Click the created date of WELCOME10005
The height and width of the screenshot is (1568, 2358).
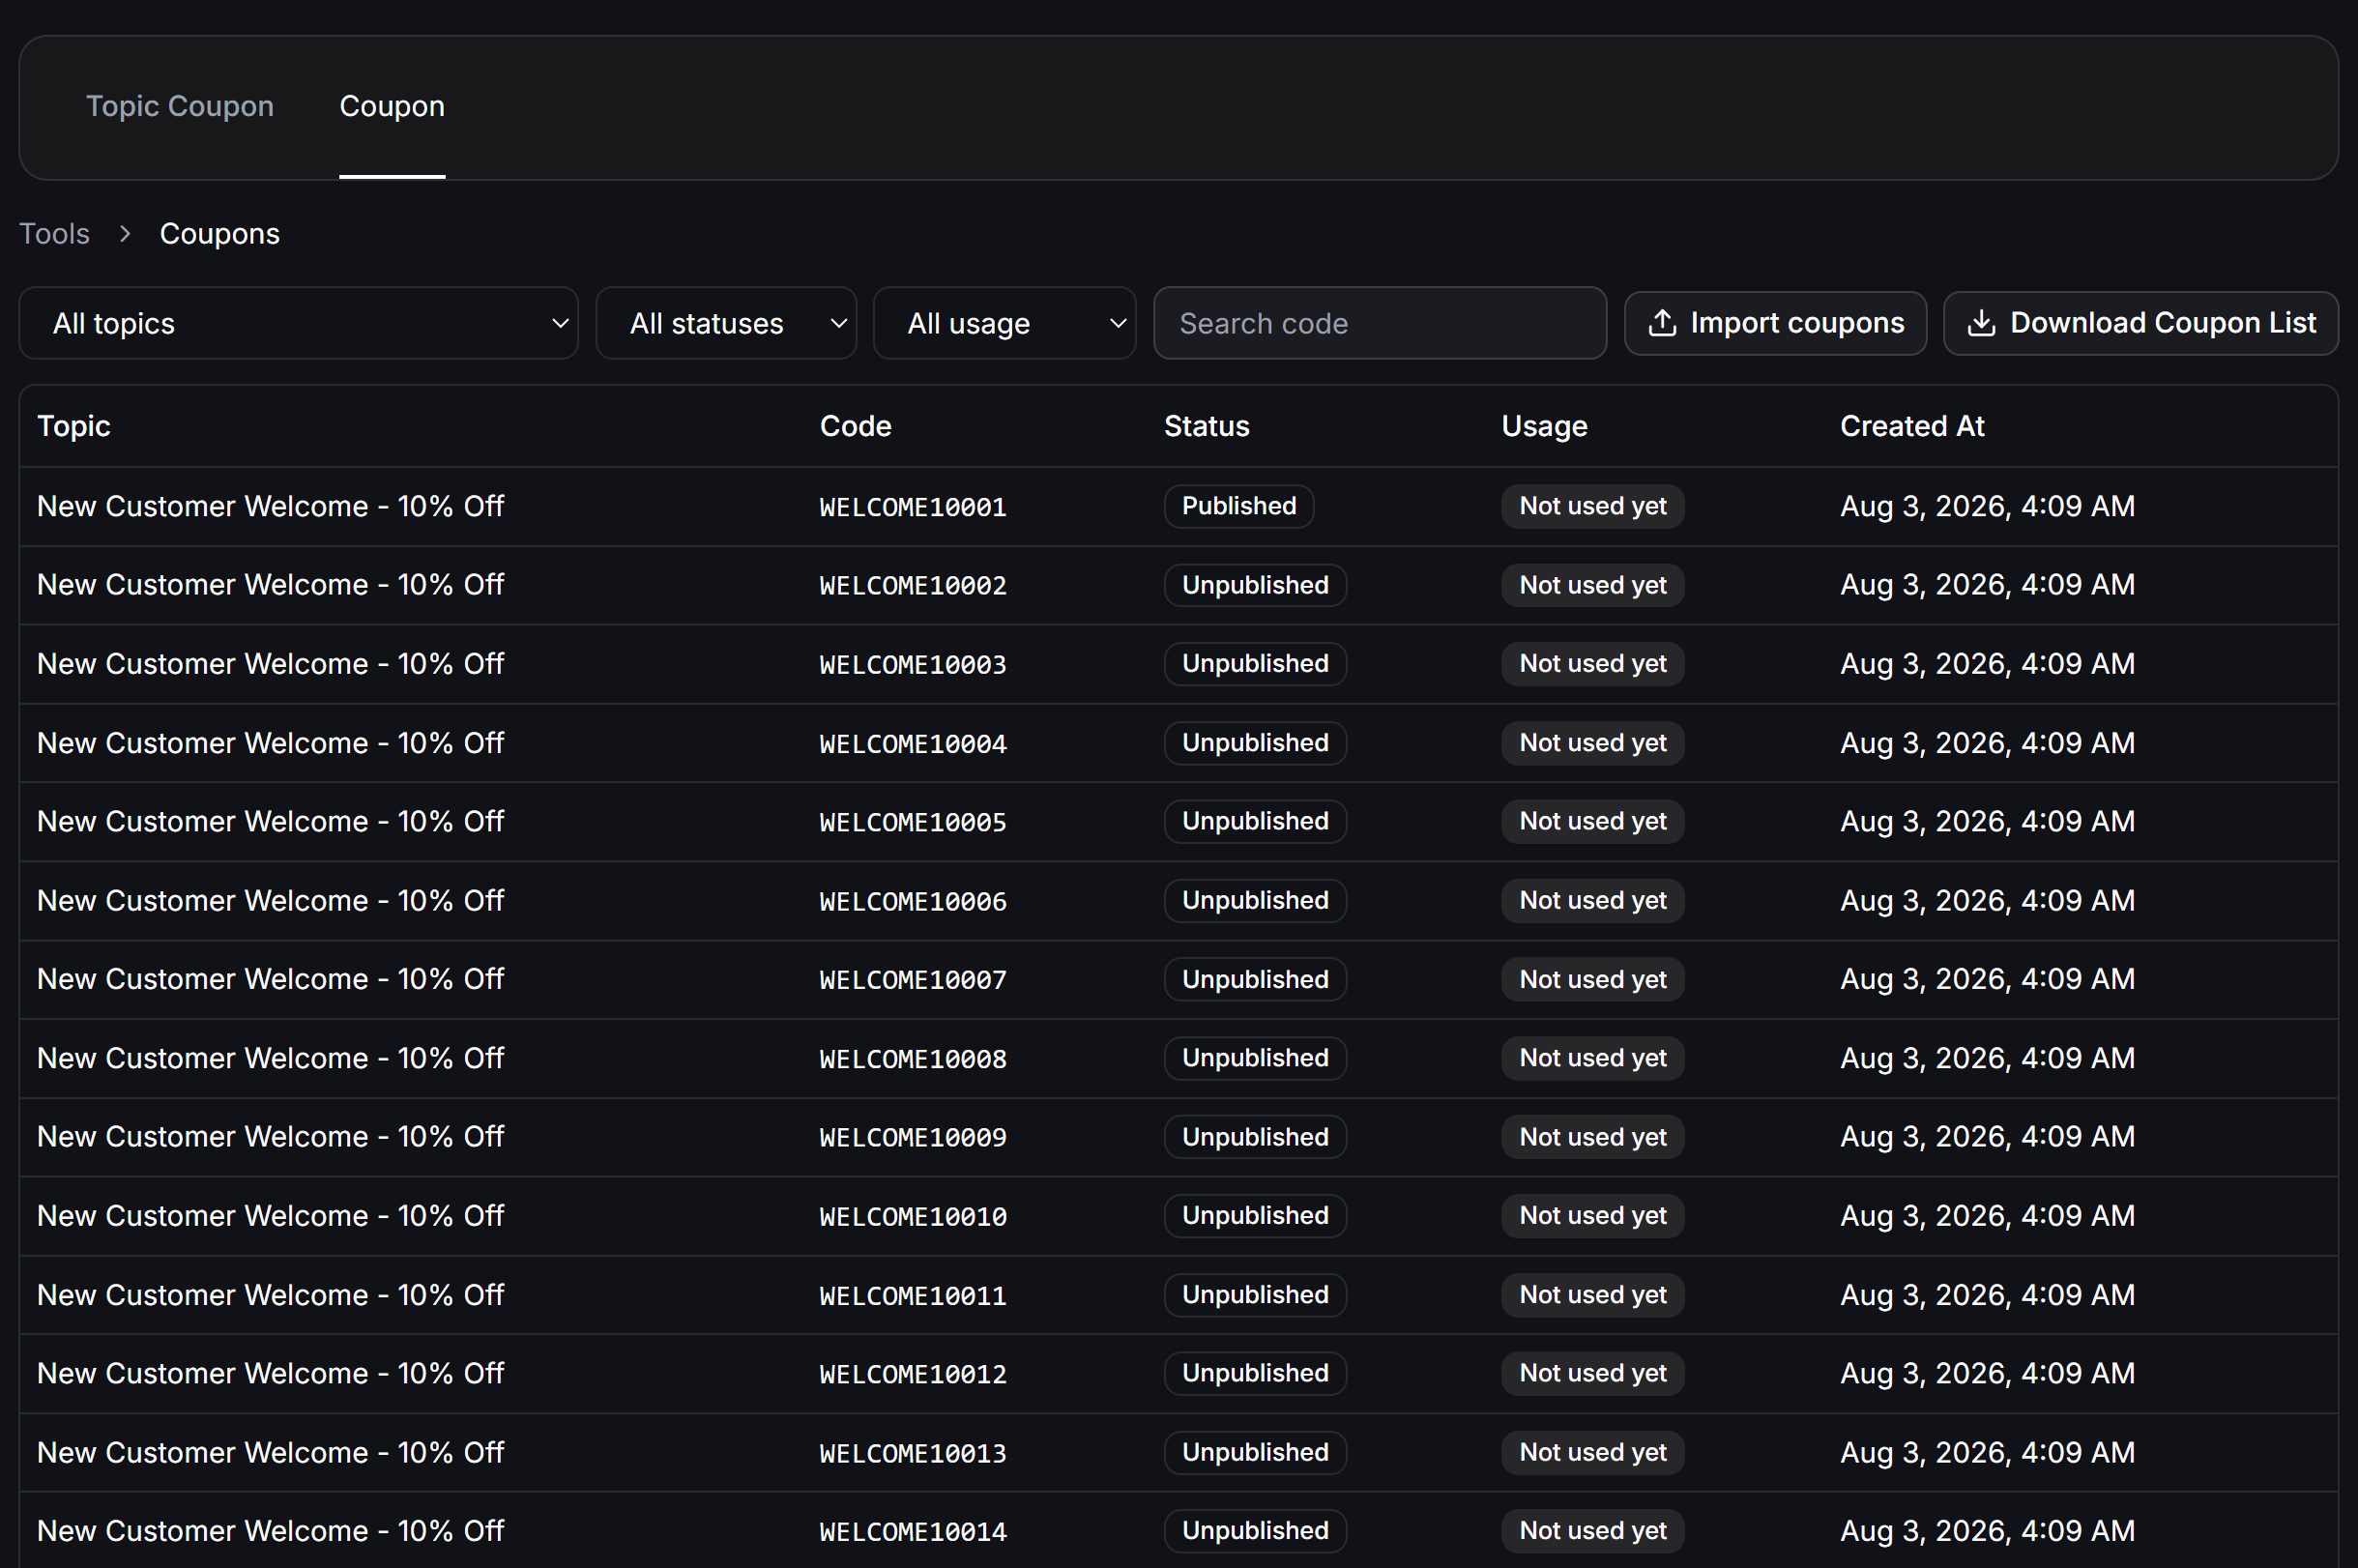pos(1987,822)
